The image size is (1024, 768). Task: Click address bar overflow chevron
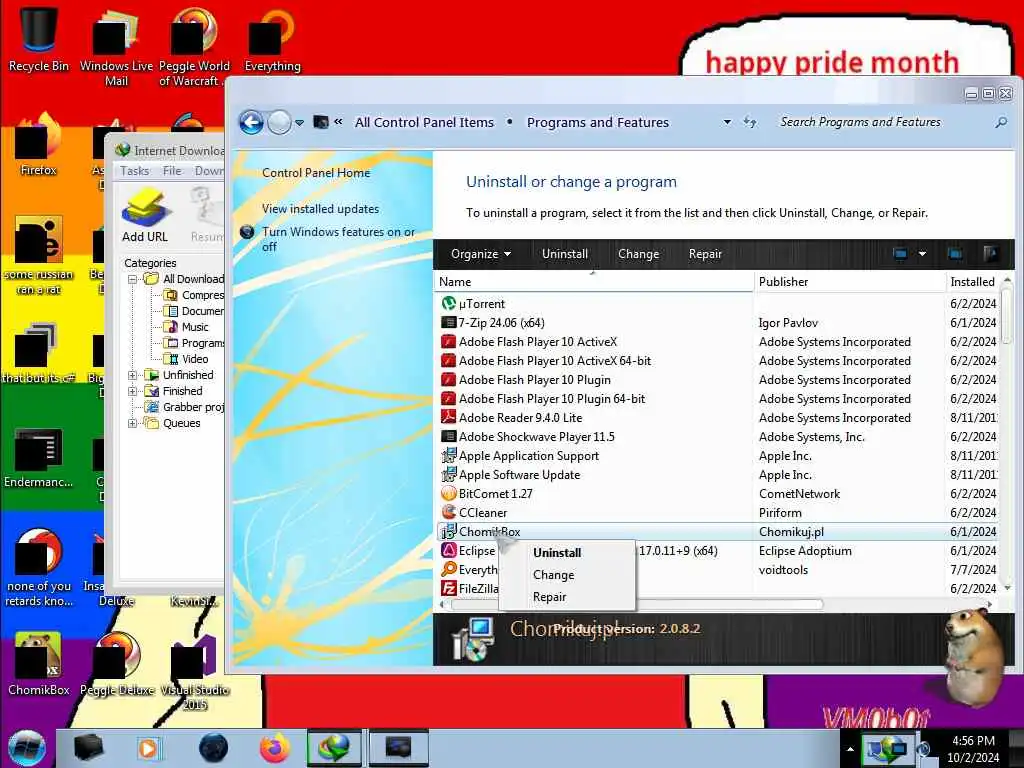point(338,121)
